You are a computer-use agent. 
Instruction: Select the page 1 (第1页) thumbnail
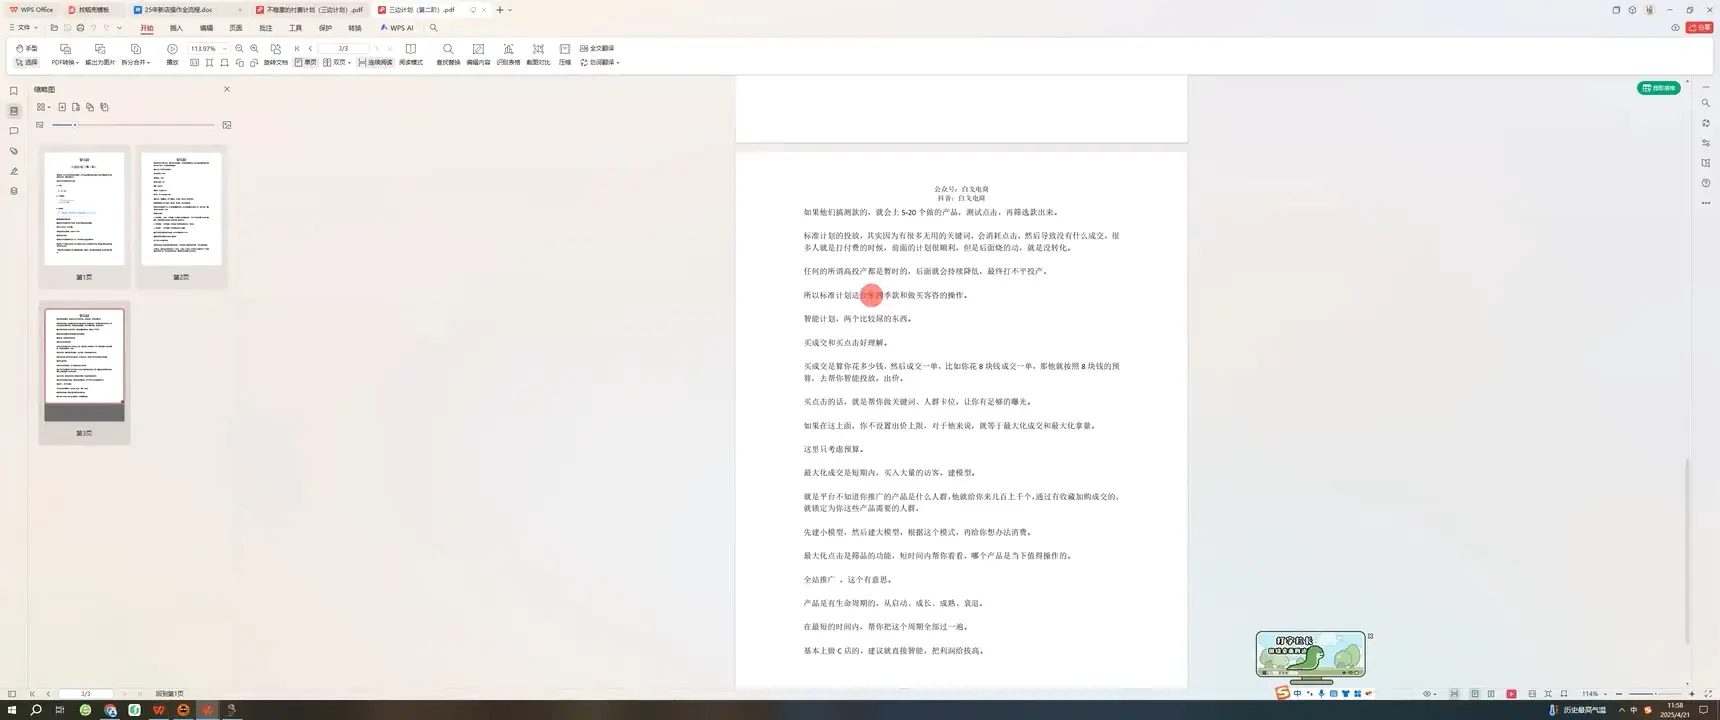[x=84, y=209]
